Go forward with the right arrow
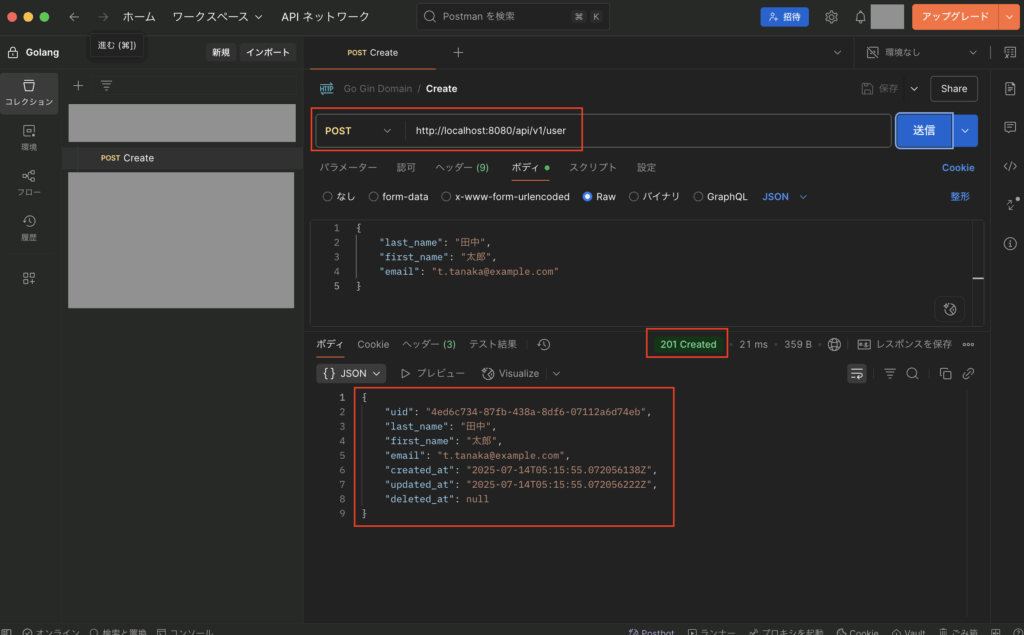Image resolution: width=1024 pixels, height=635 pixels. [x=103, y=17]
